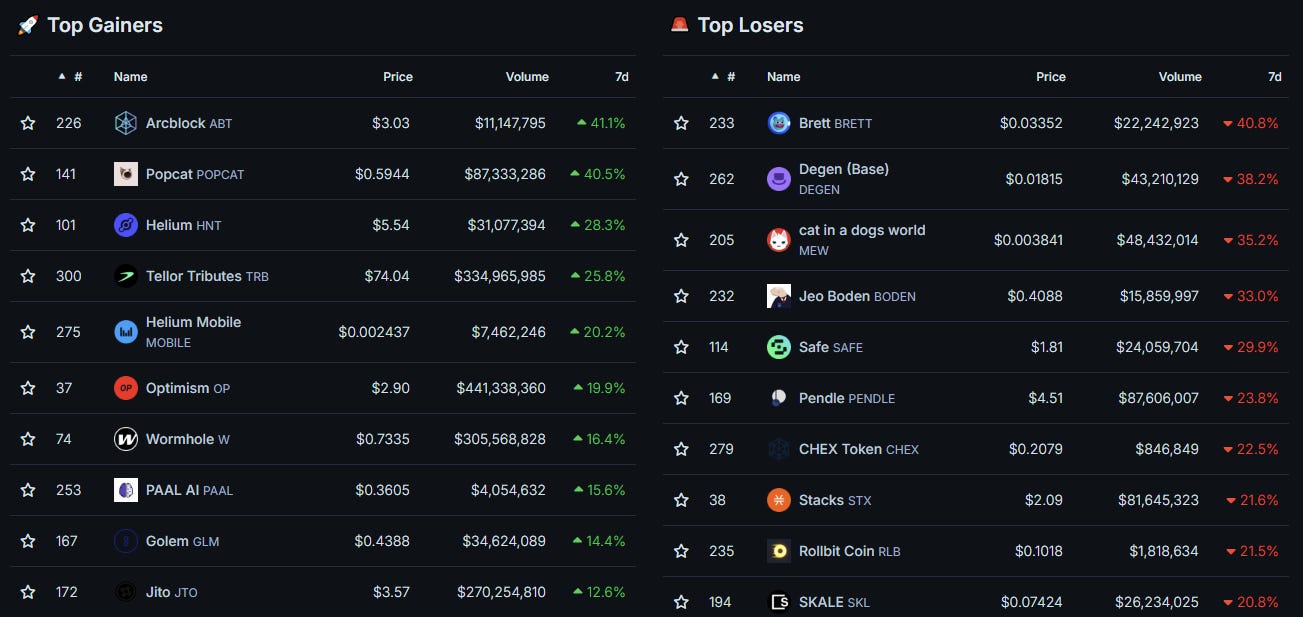The width and height of the screenshot is (1303, 617).
Task: Sort Top Losers by the 7d column
Action: pos(1275,76)
